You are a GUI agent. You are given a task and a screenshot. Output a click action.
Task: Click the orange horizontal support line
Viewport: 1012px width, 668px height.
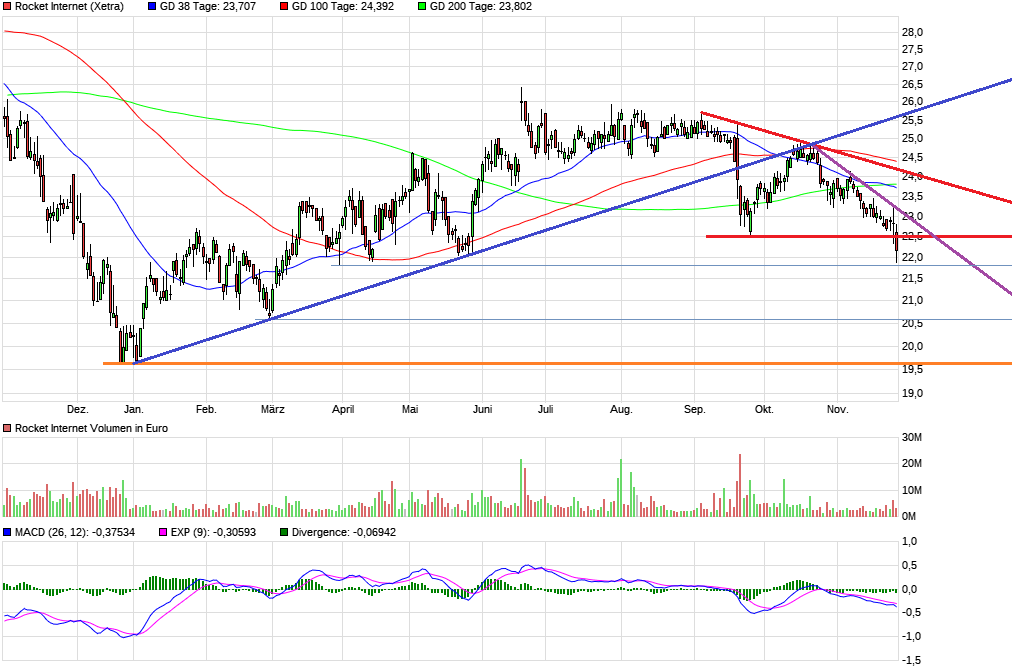(x=500, y=362)
